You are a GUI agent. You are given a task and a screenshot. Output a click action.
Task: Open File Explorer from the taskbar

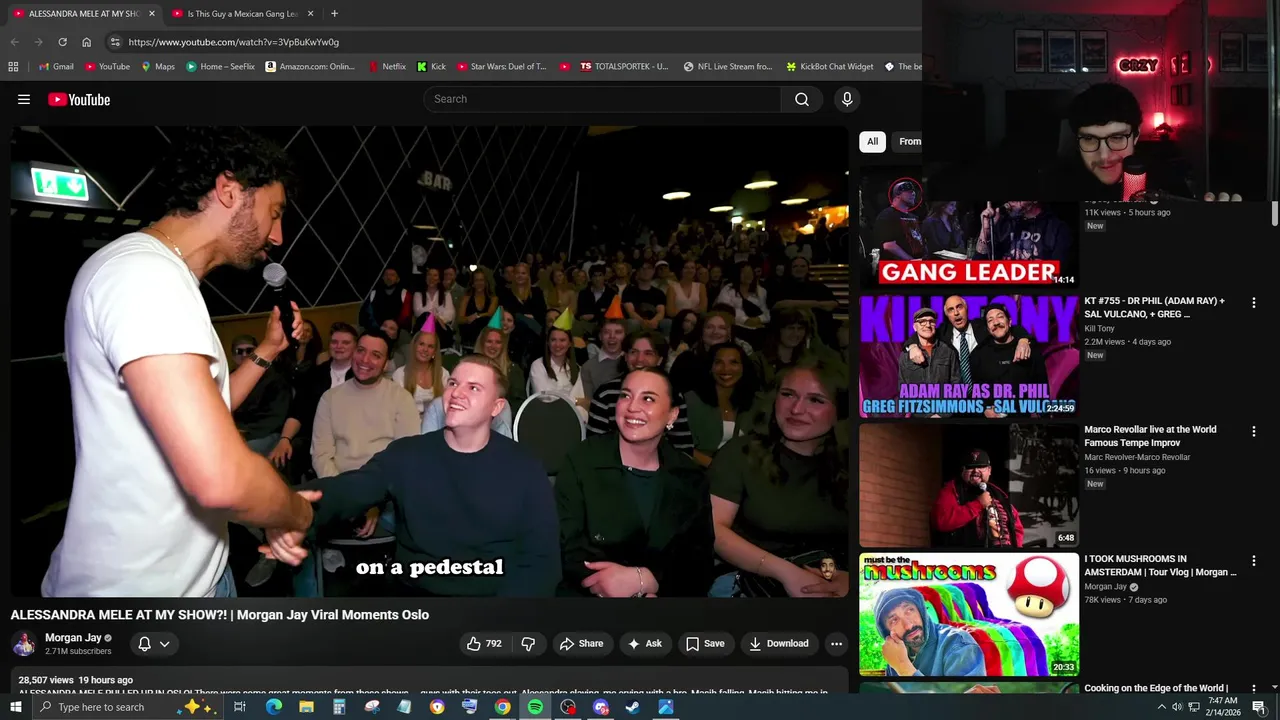click(306, 707)
